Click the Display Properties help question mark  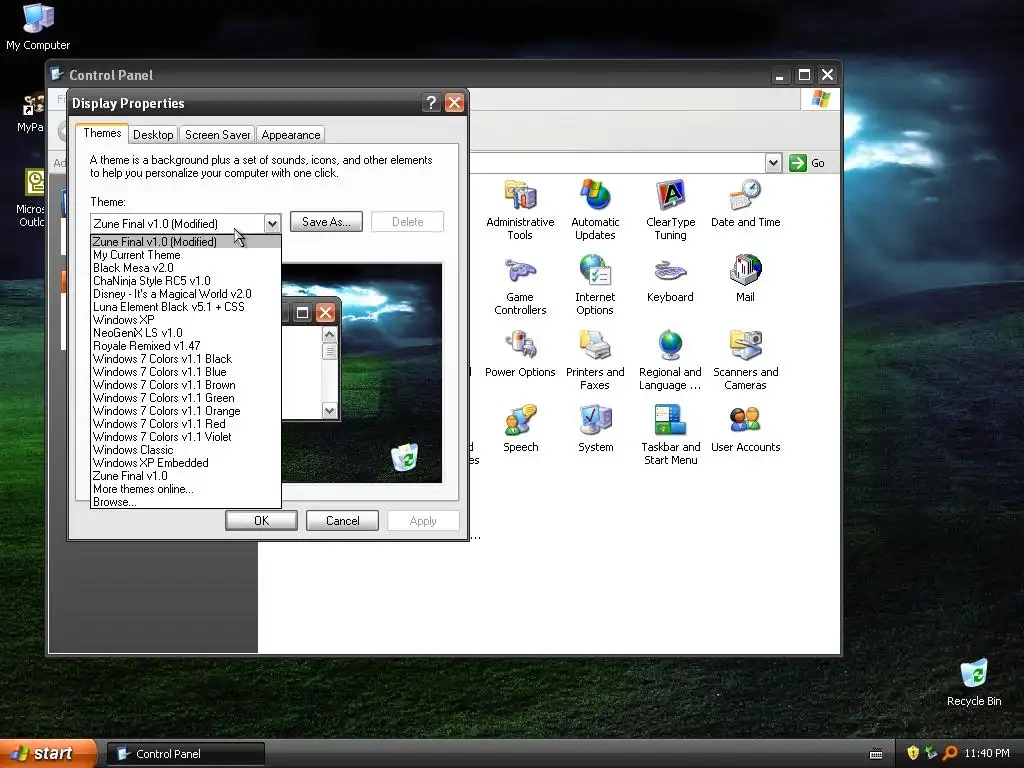point(431,103)
